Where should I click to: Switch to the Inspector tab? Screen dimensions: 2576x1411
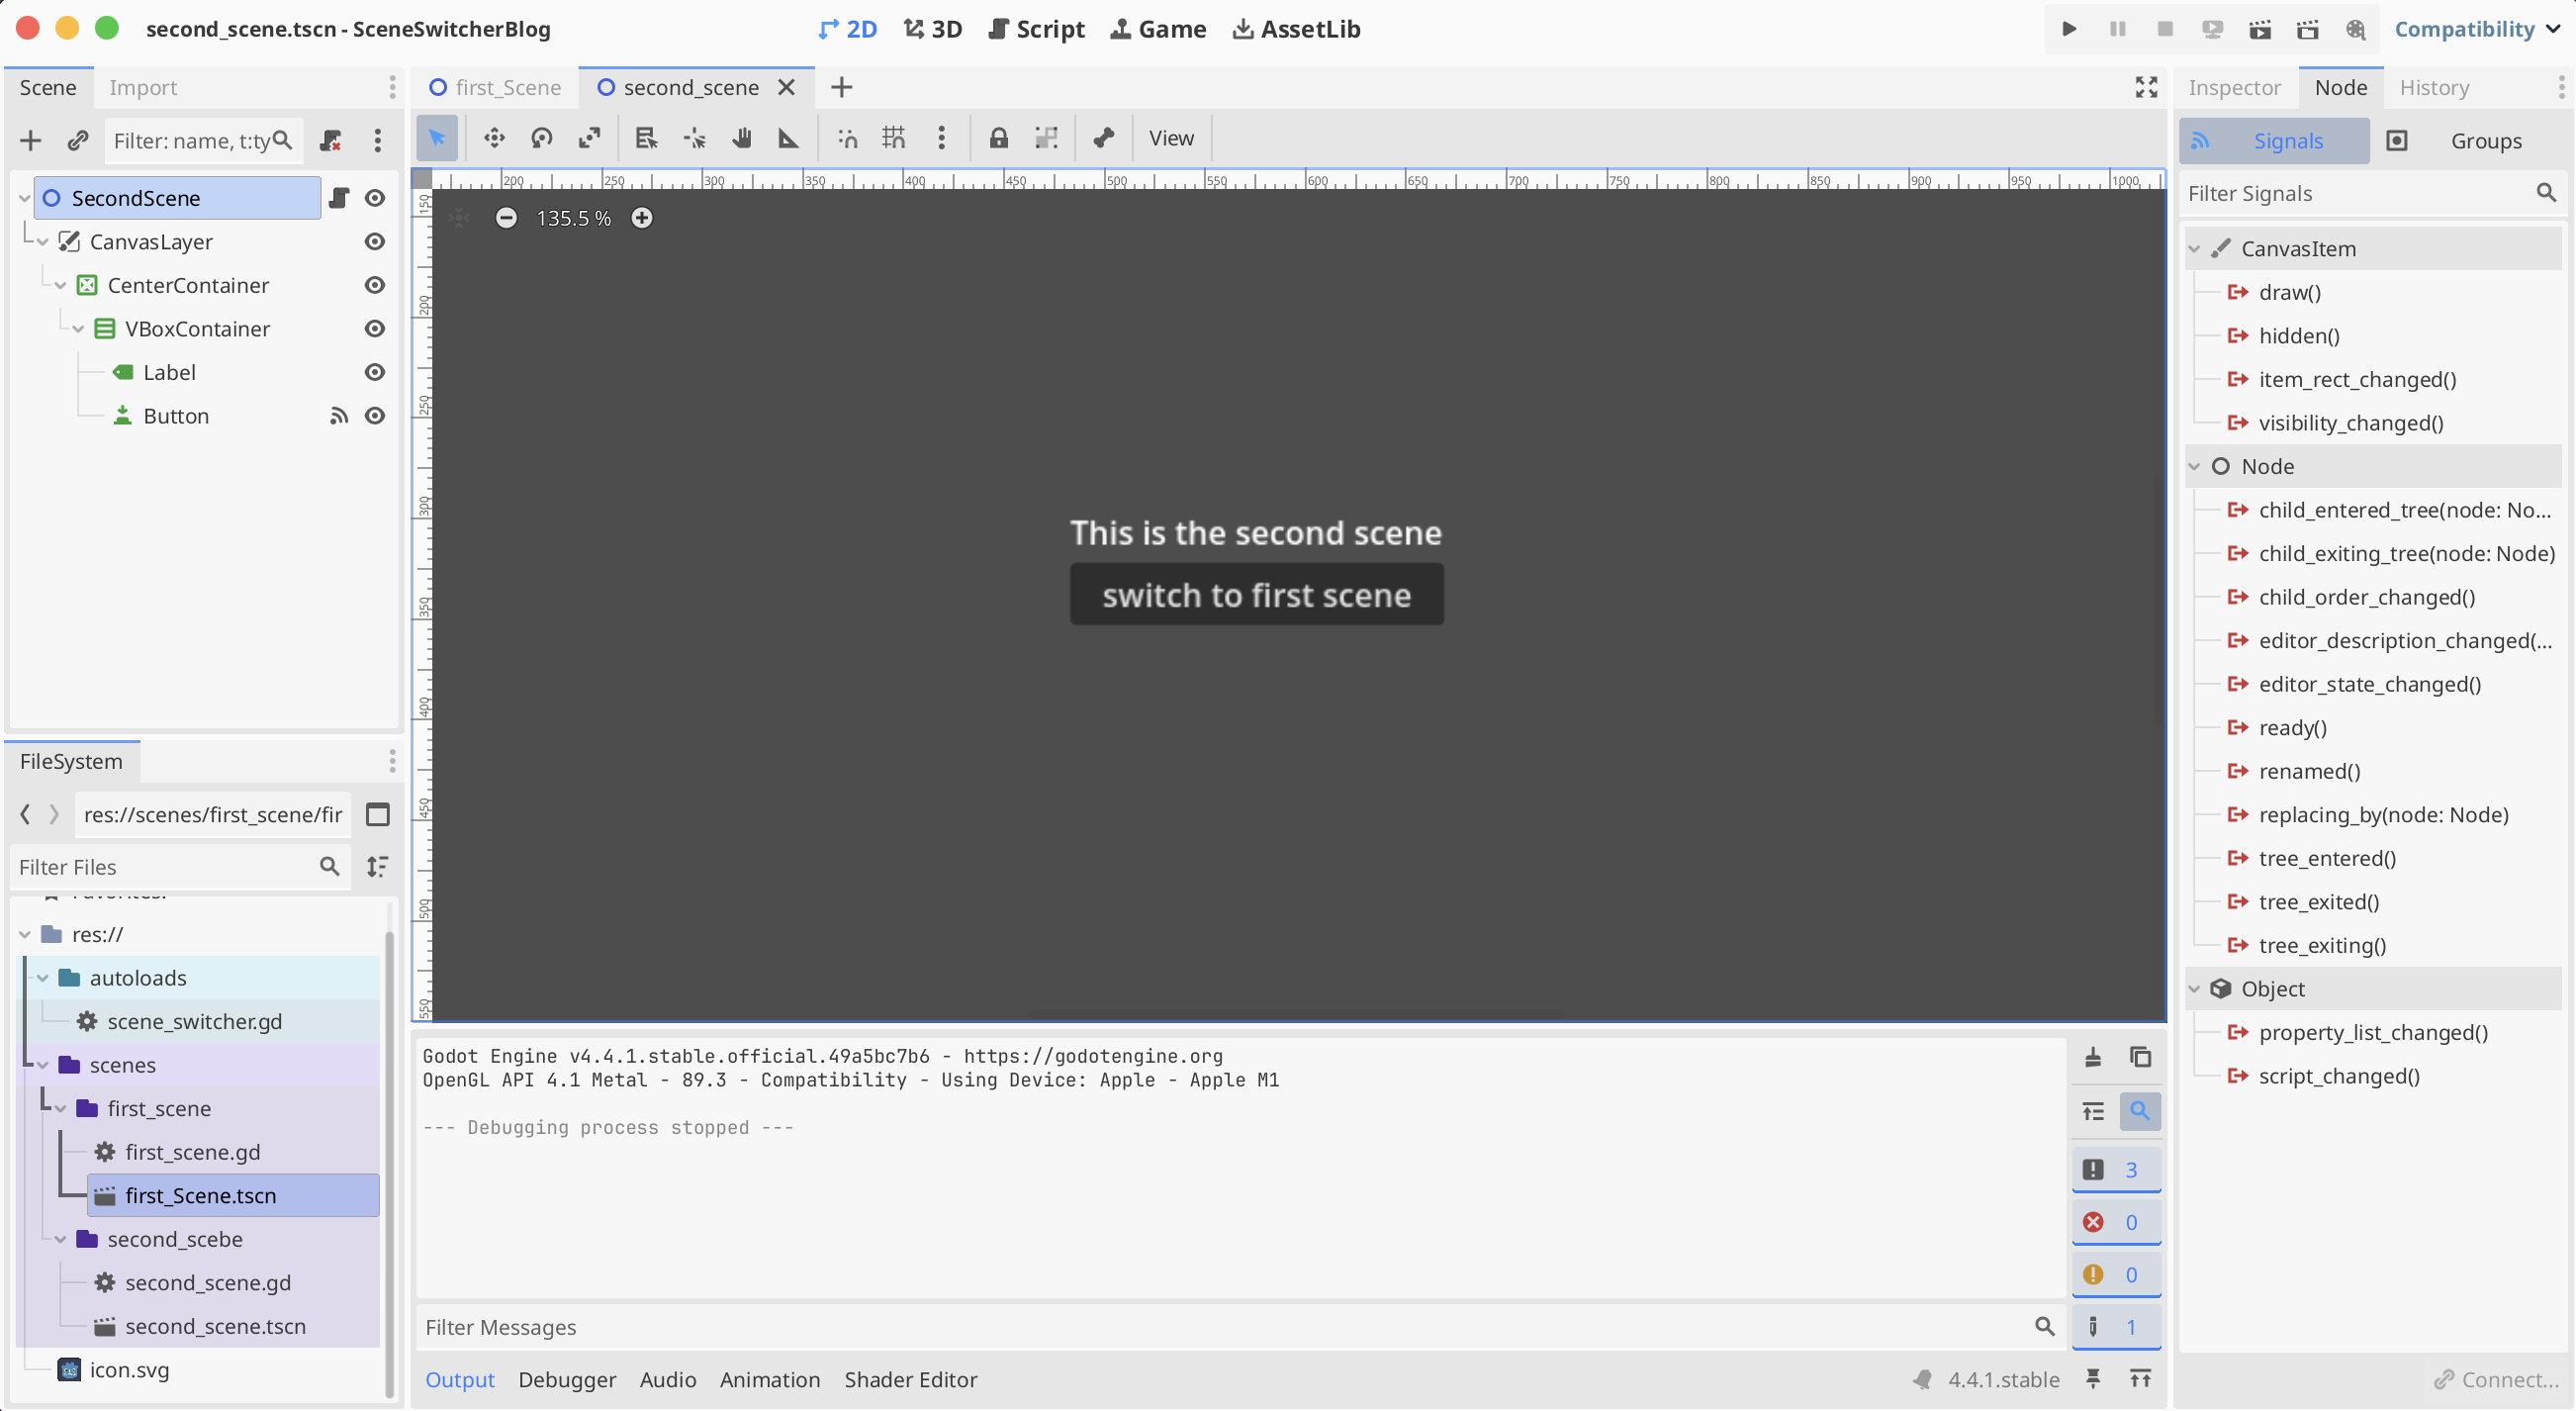point(2233,87)
